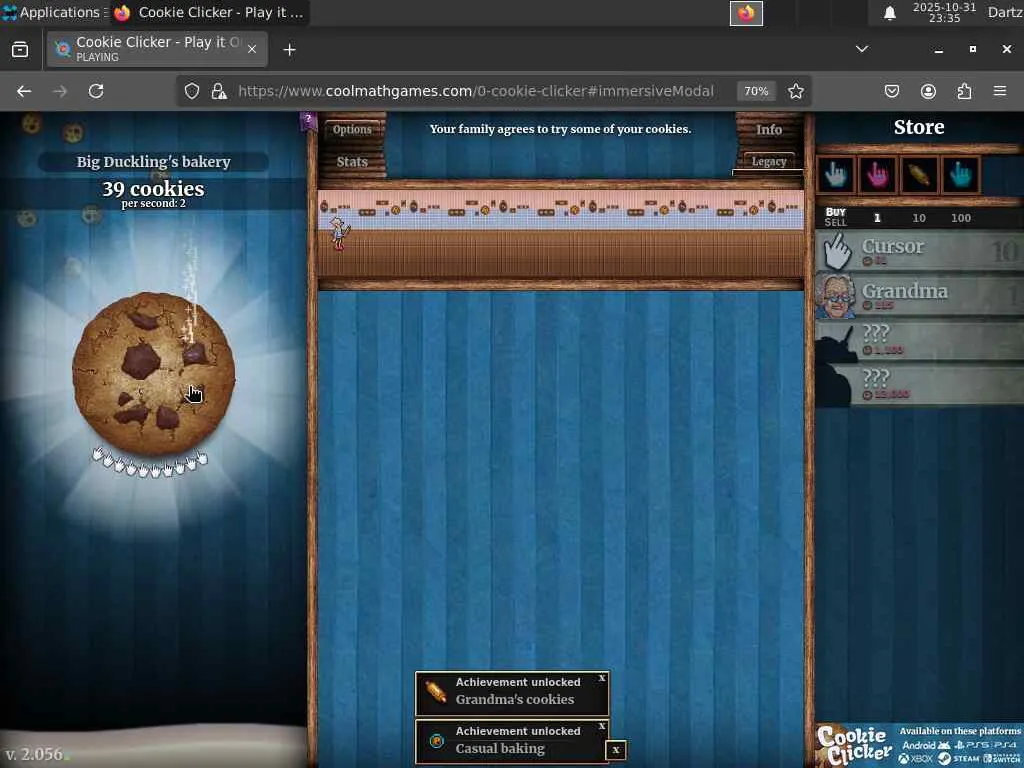Viewport: 1024px width, 768px height.
Task: Go back with the browser back arrow
Action: (x=24, y=91)
